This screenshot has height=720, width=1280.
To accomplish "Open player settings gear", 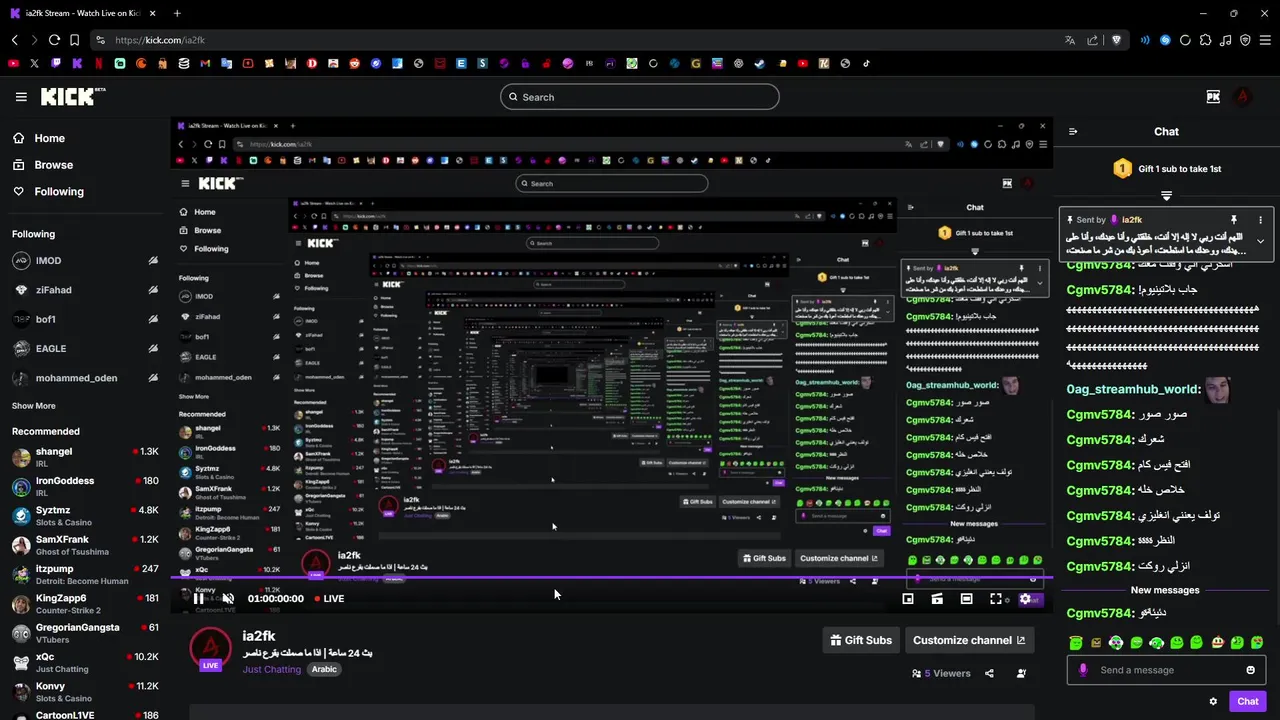I will point(1025,598).
